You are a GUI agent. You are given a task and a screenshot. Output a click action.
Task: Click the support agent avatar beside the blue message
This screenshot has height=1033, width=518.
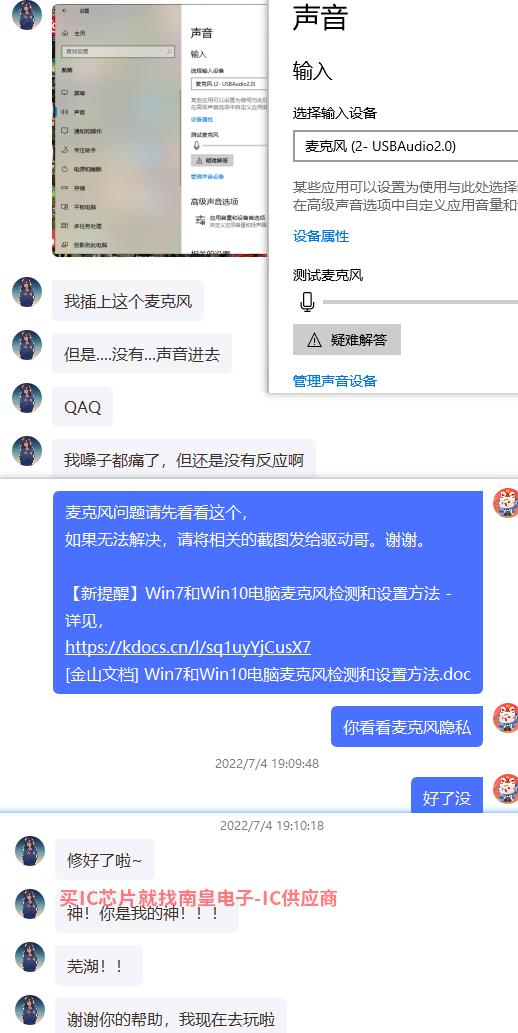(507, 503)
